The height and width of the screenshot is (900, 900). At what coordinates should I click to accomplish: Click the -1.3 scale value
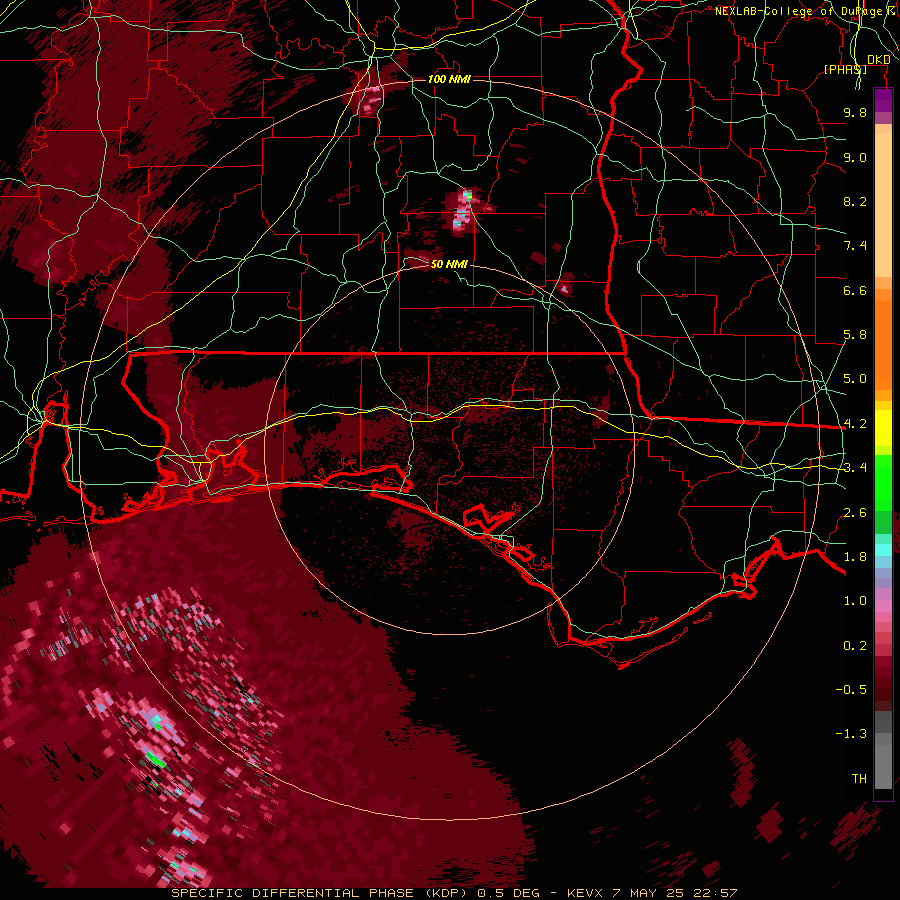click(851, 734)
